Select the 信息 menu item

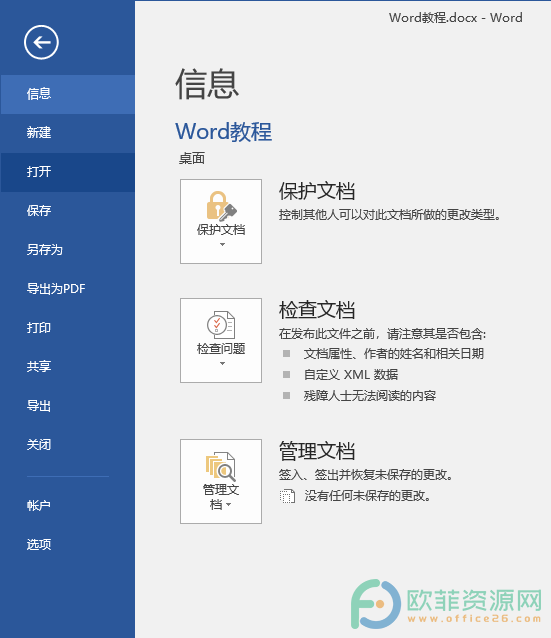tap(68, 94)
